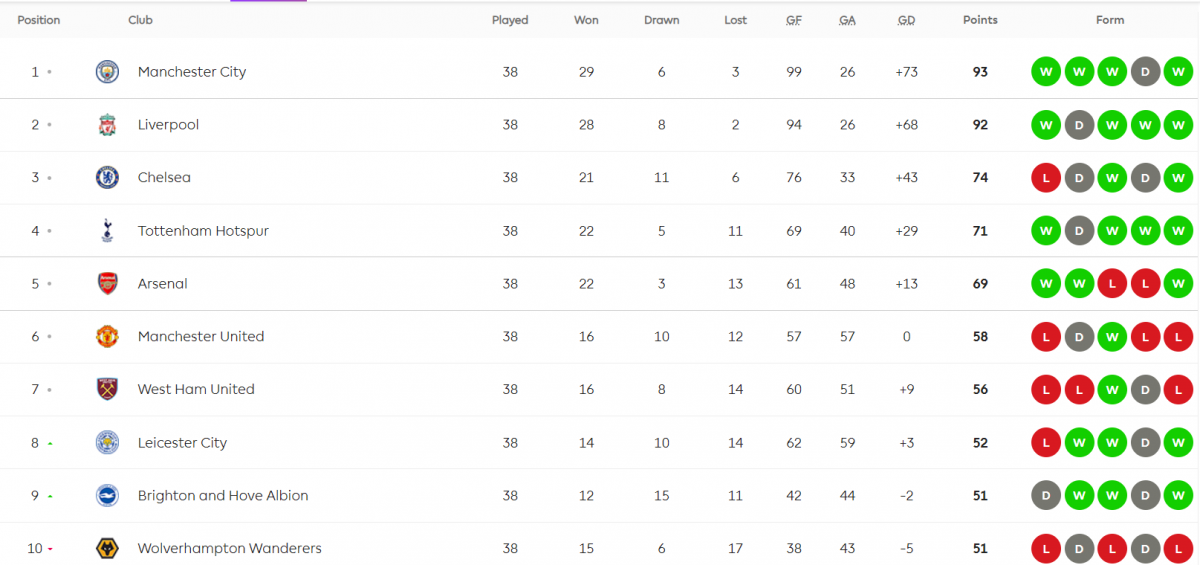Click the Brighton and Hove Albion crest
Image resolution: width=1200 pixels, height=565 pixels.
[107, 496]
